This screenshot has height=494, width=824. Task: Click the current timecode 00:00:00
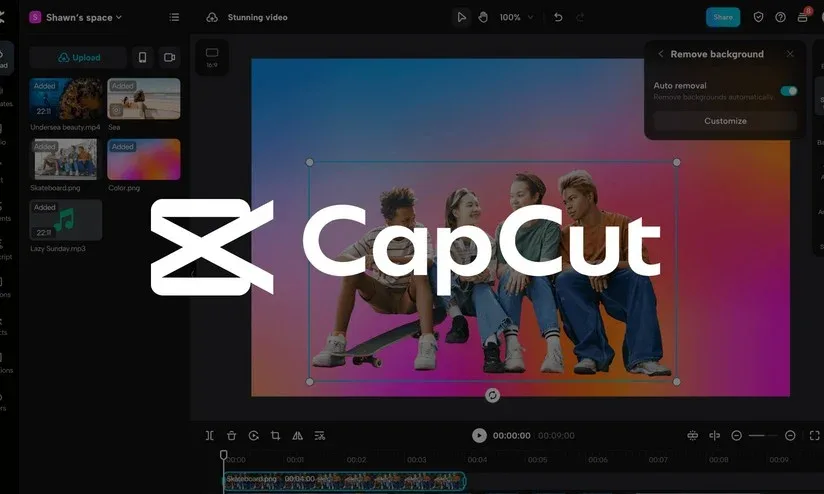[511, 436]
